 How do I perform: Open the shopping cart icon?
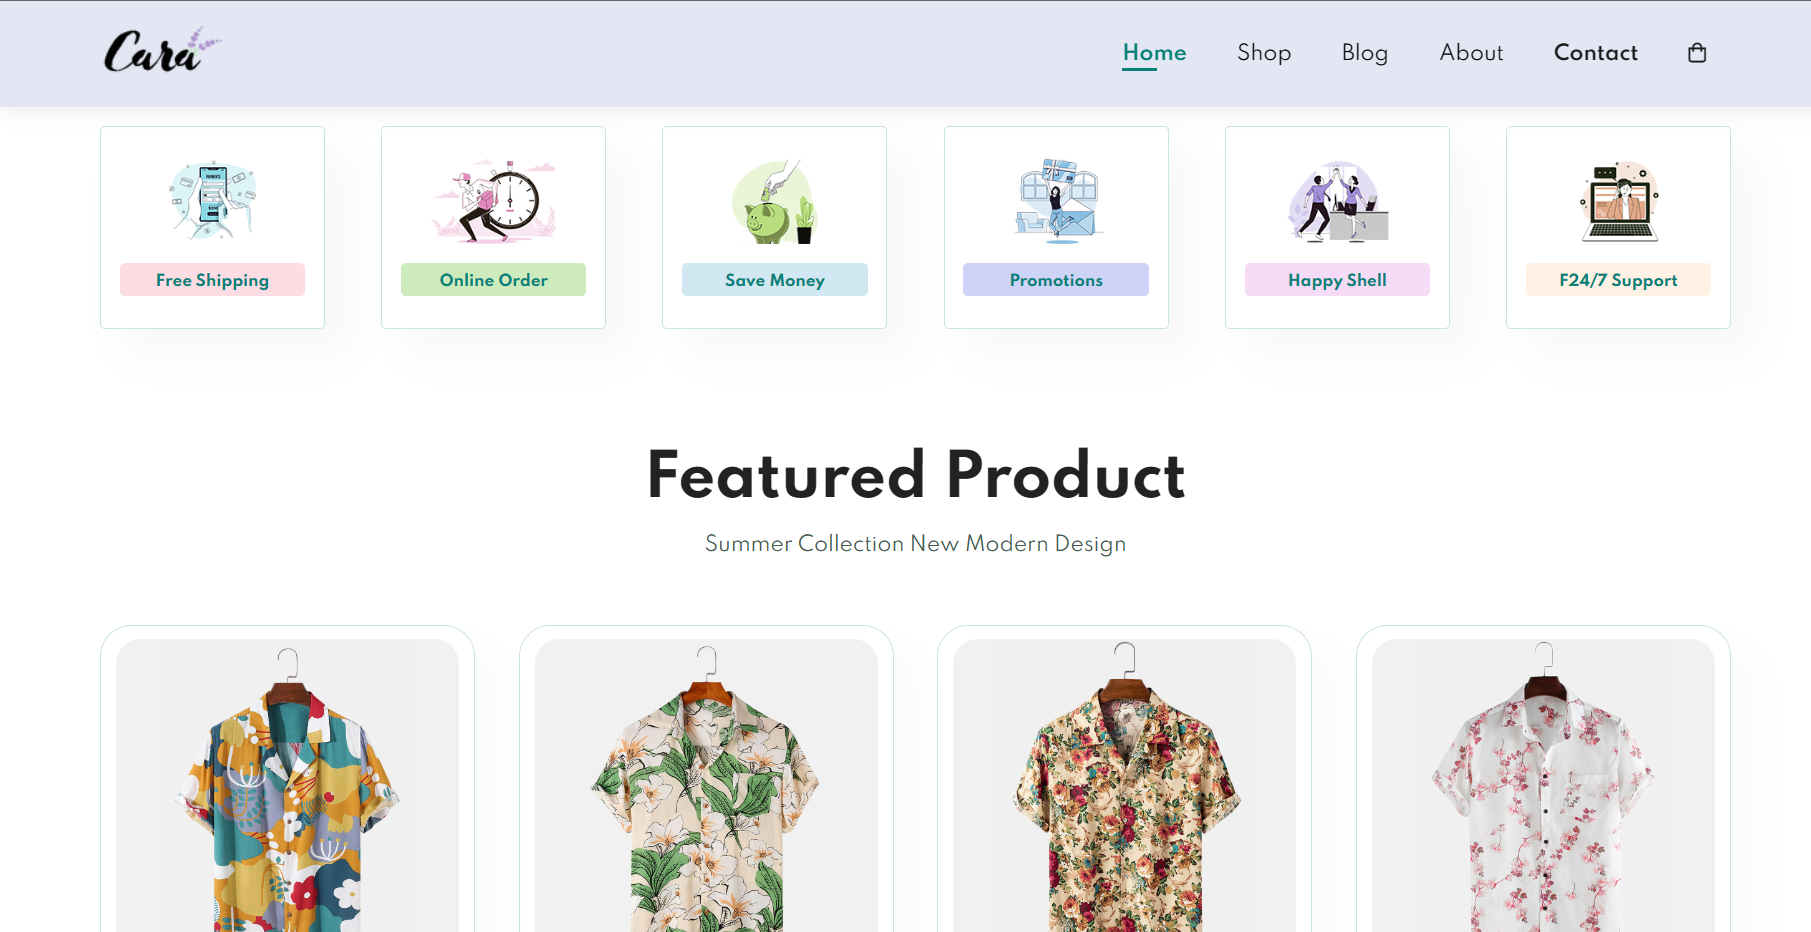(x=1696, y=53)
